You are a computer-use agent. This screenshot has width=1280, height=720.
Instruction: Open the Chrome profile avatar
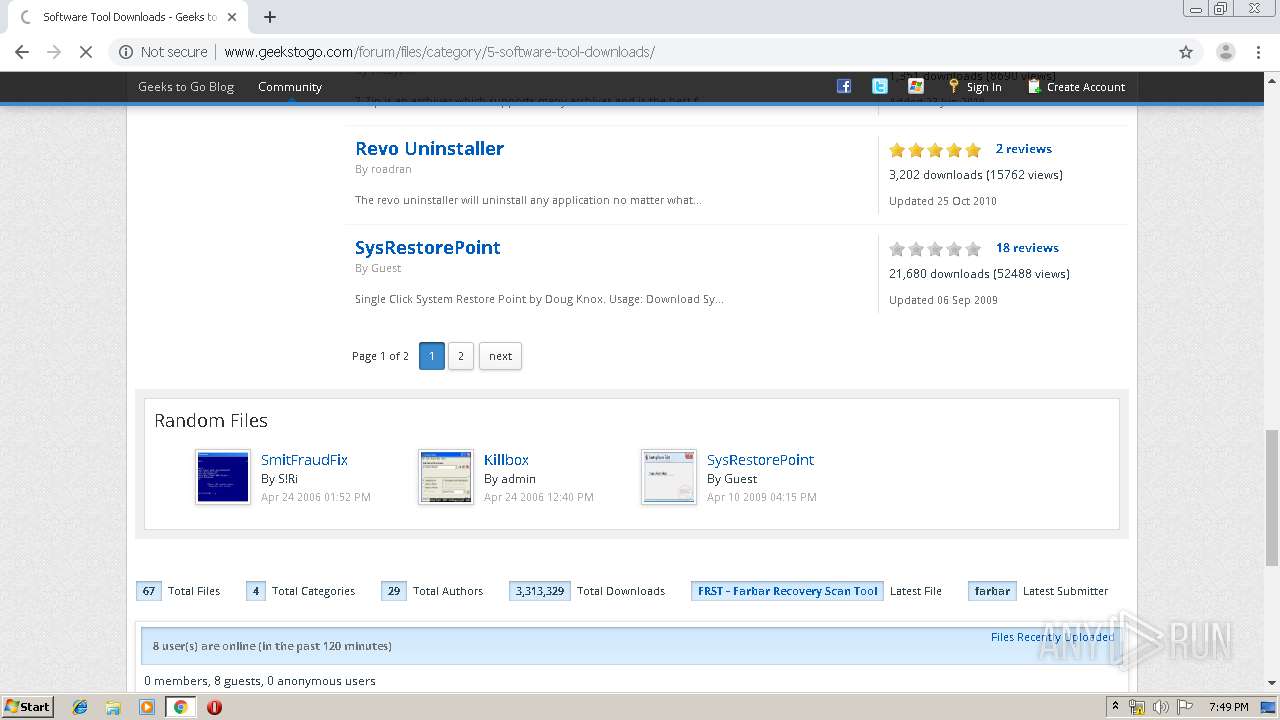click(1226, 52)
